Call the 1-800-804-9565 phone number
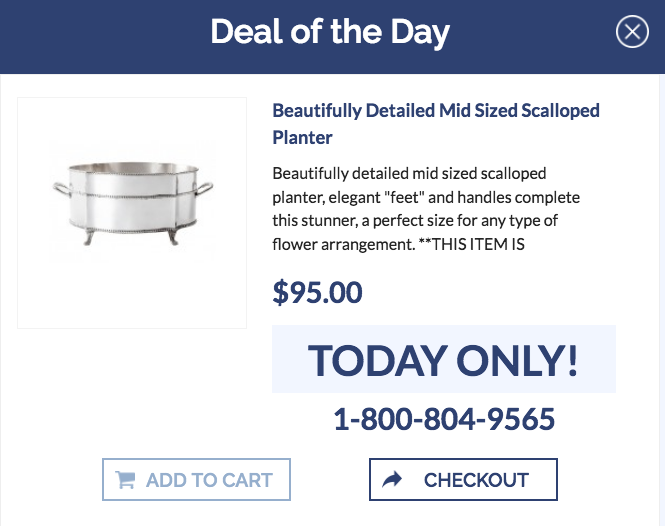This screenshot has height=526, width=665. coord(443,419)
